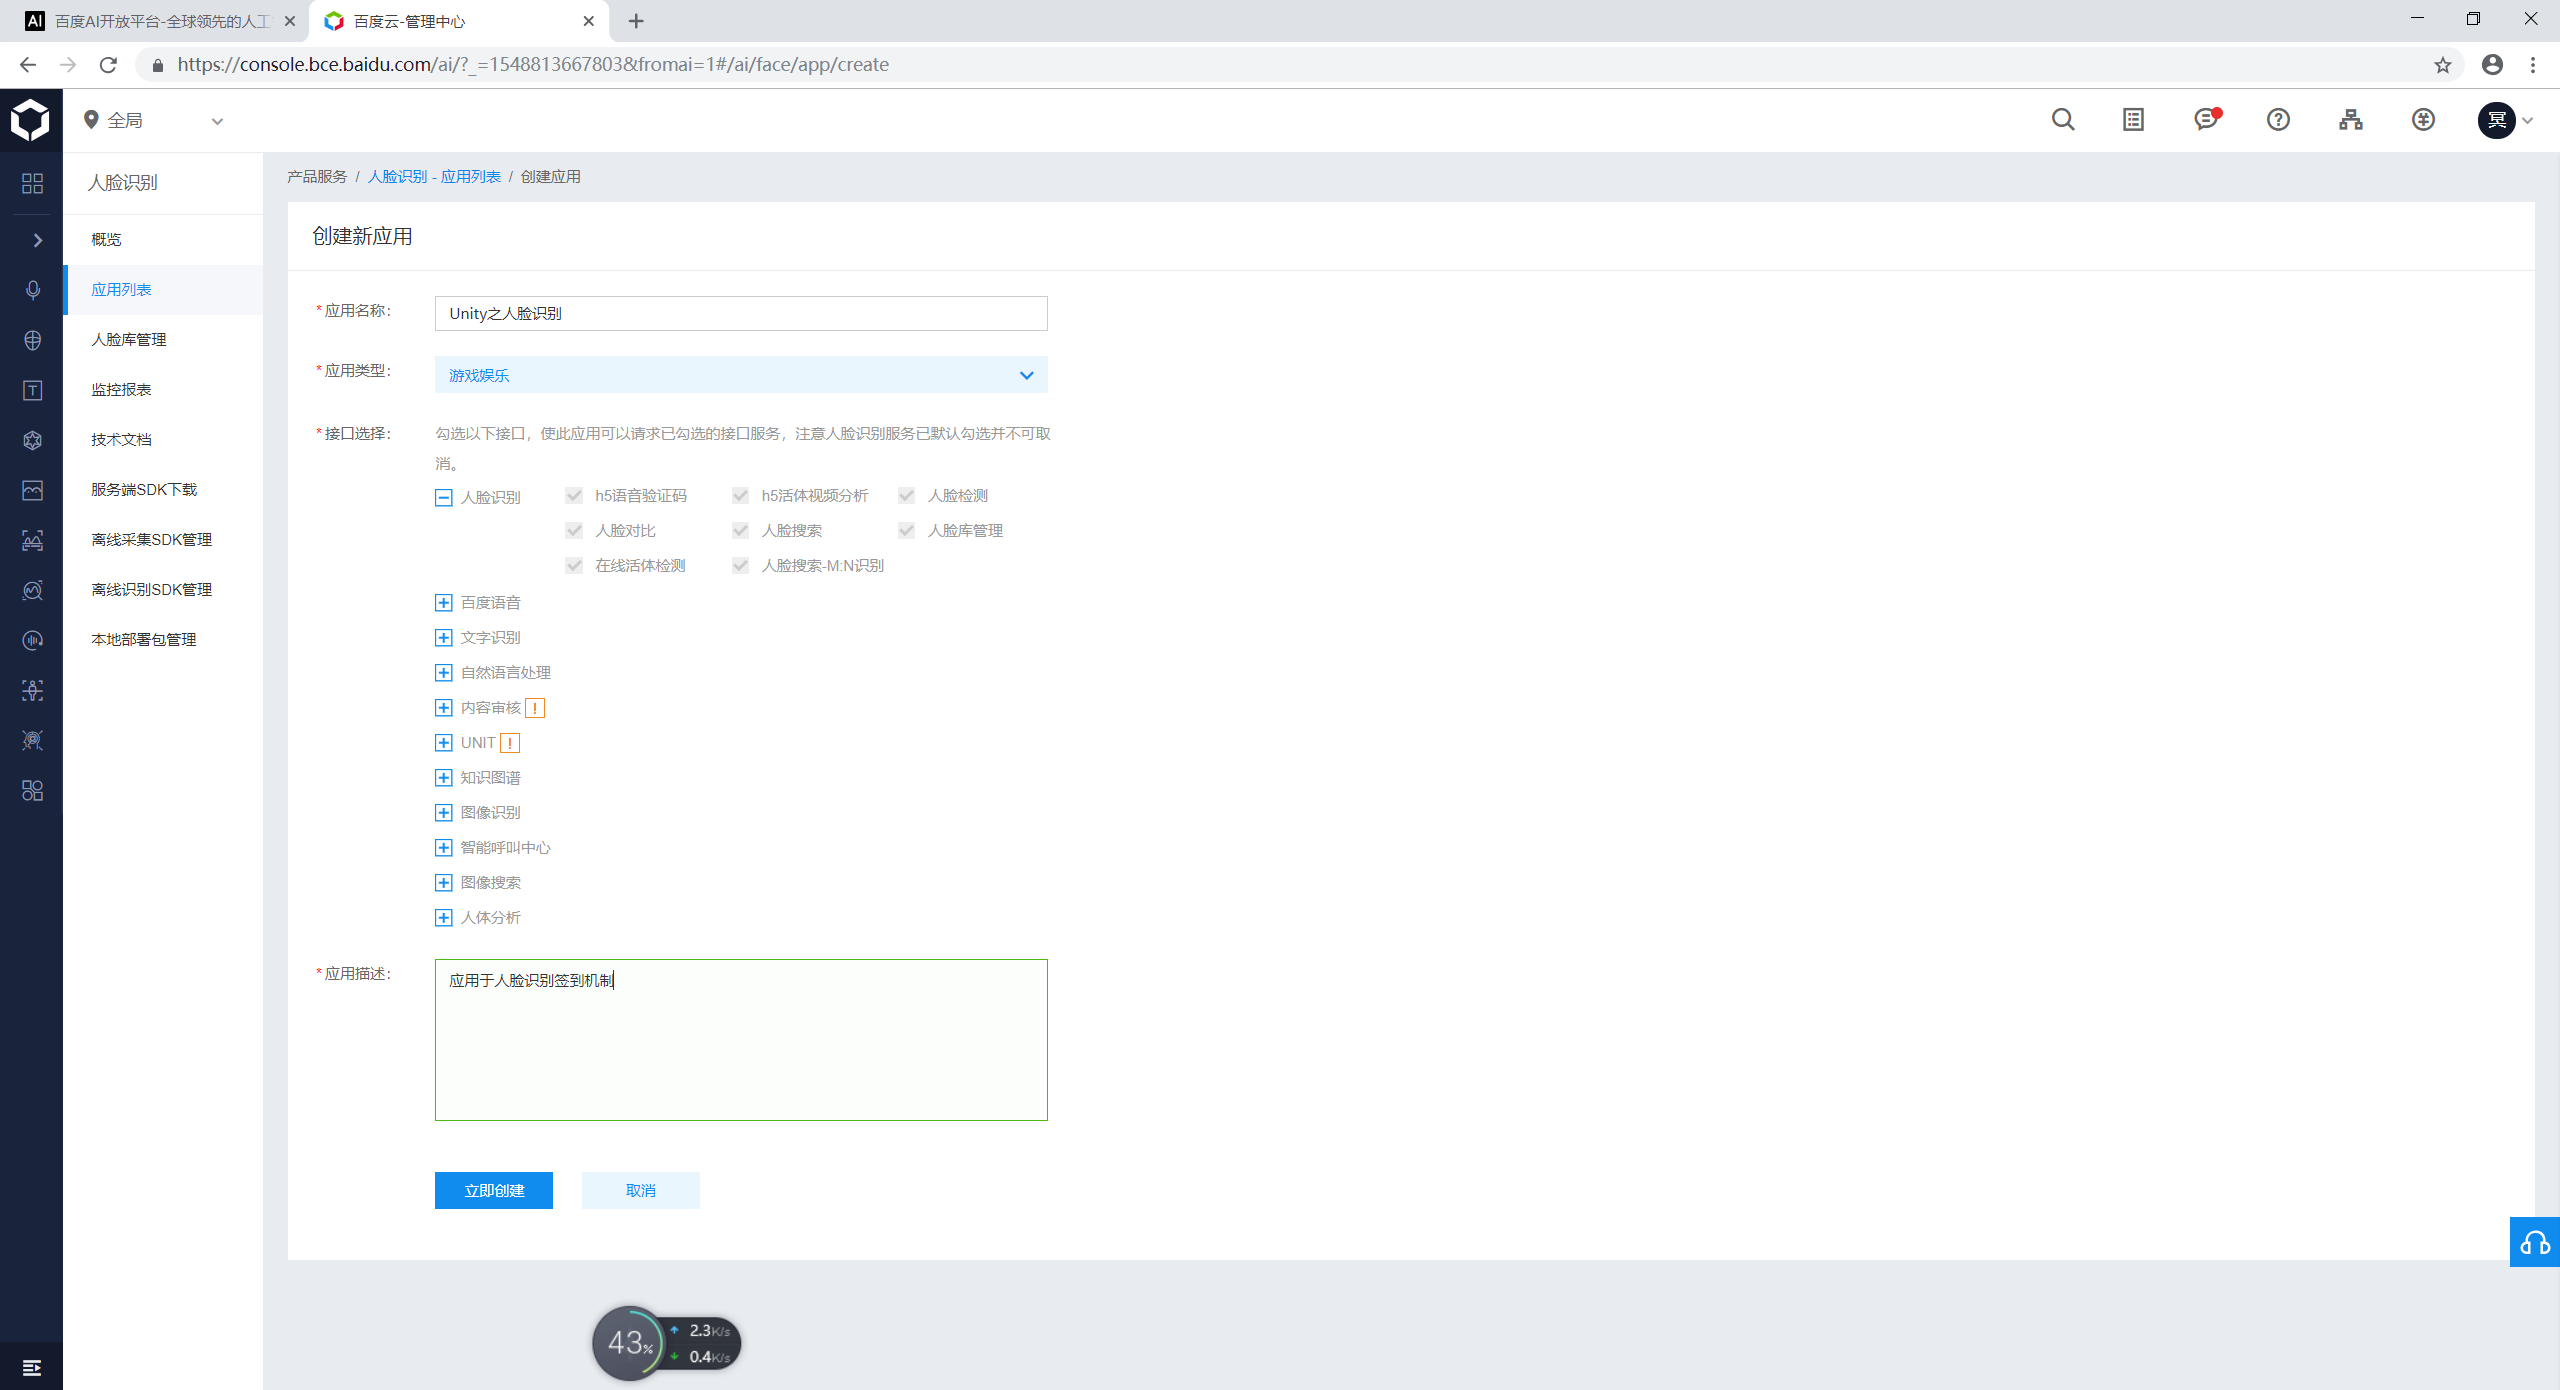Click the 人脸识别 - 应用列表 breadcrumb link
This screenshot has width=2560, height=1390.
coord(434,177)
